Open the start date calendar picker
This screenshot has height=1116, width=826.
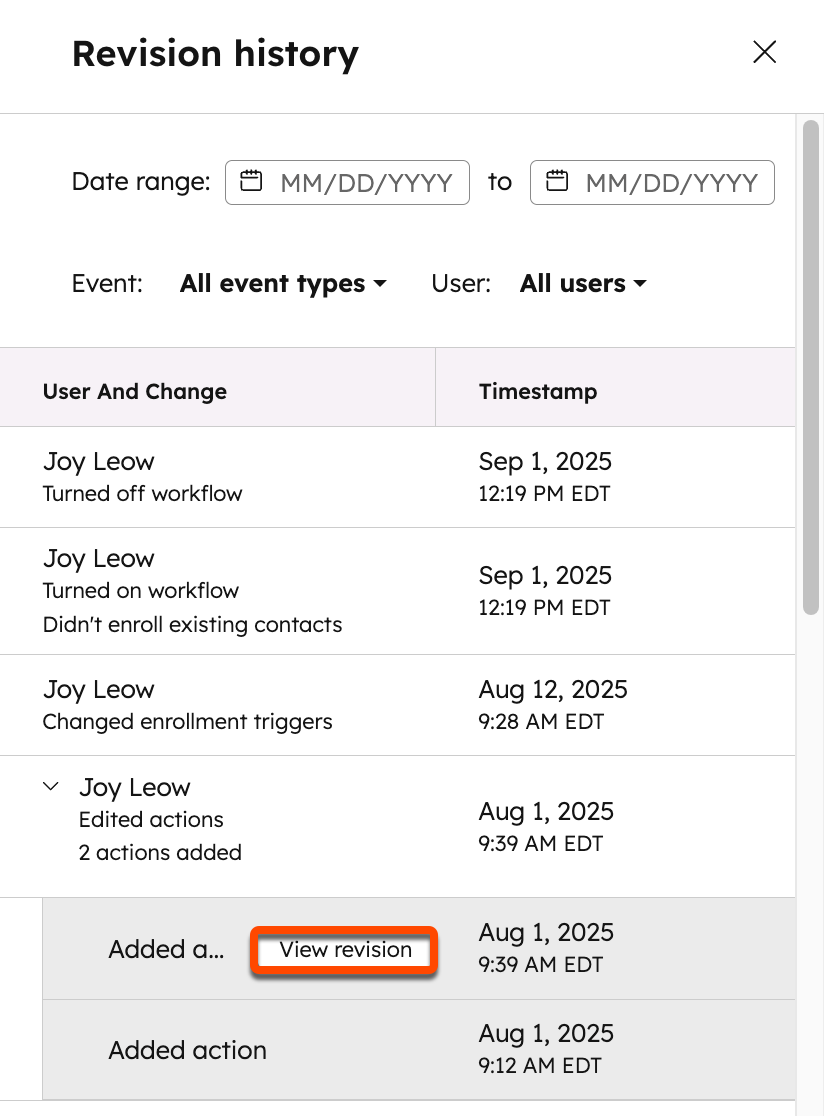pyautogui.click(x=251, y=182)
